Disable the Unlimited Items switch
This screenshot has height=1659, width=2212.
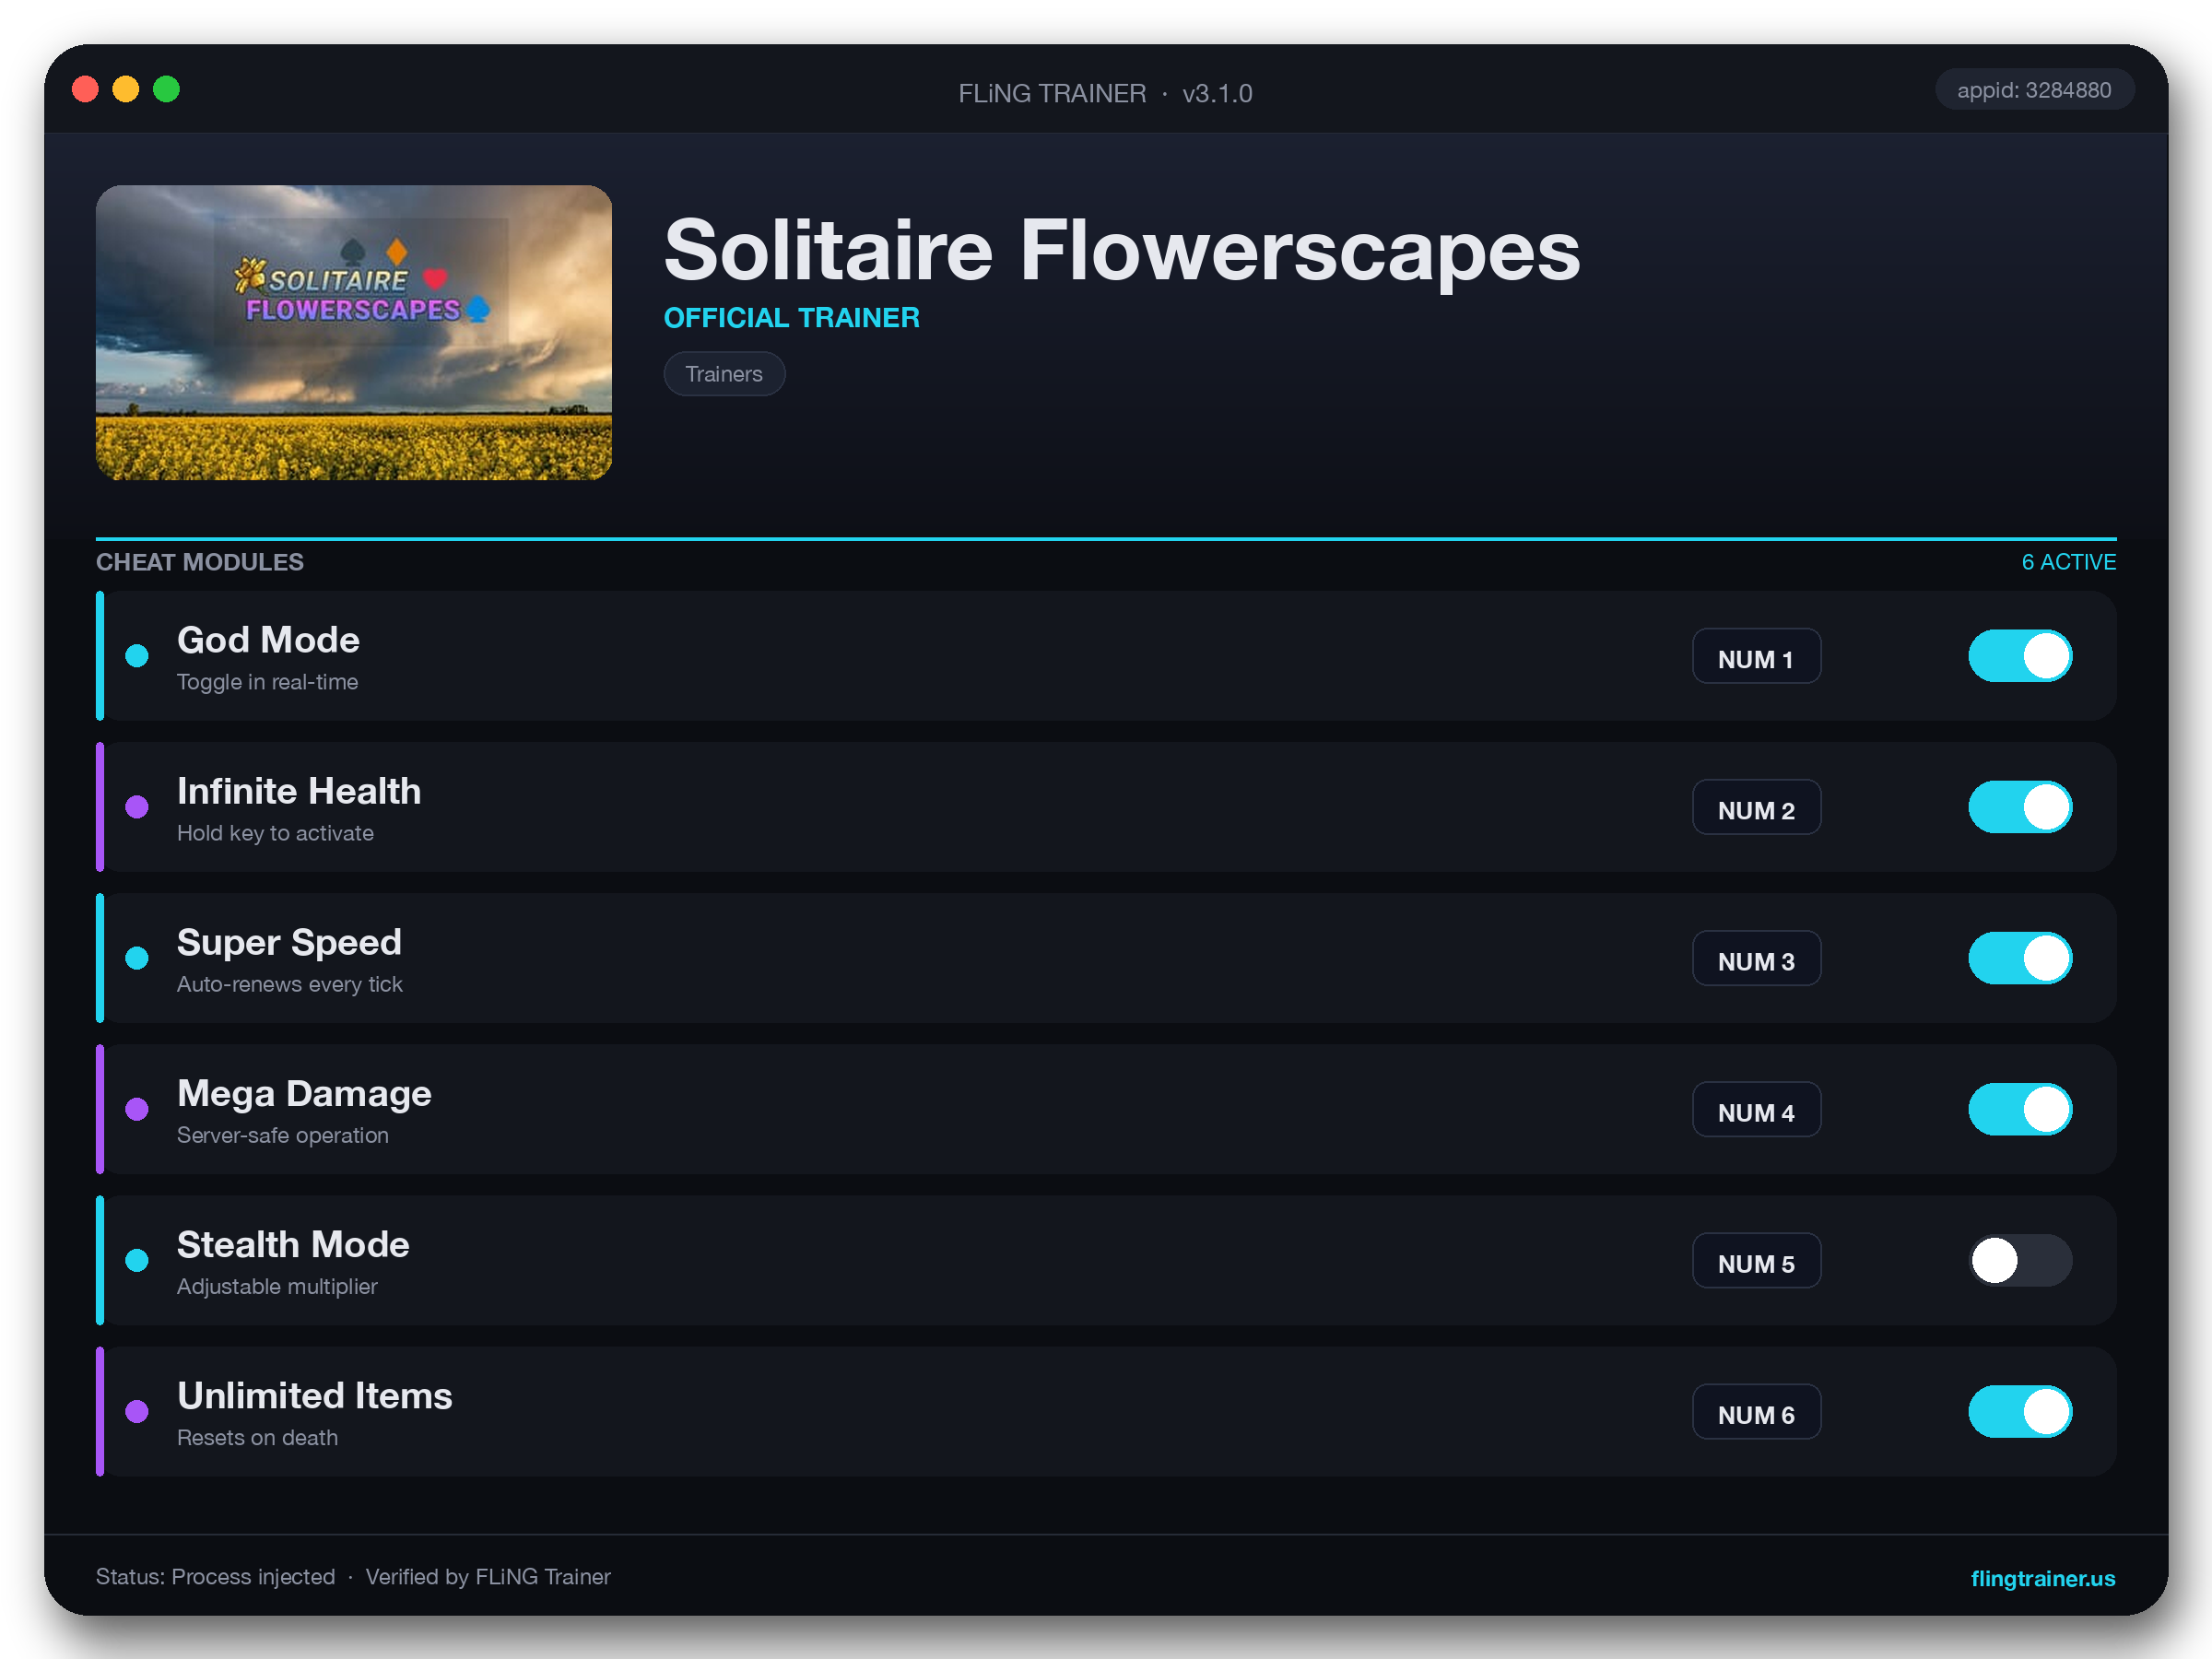pyautogui.click(x=2019, y=1411)
